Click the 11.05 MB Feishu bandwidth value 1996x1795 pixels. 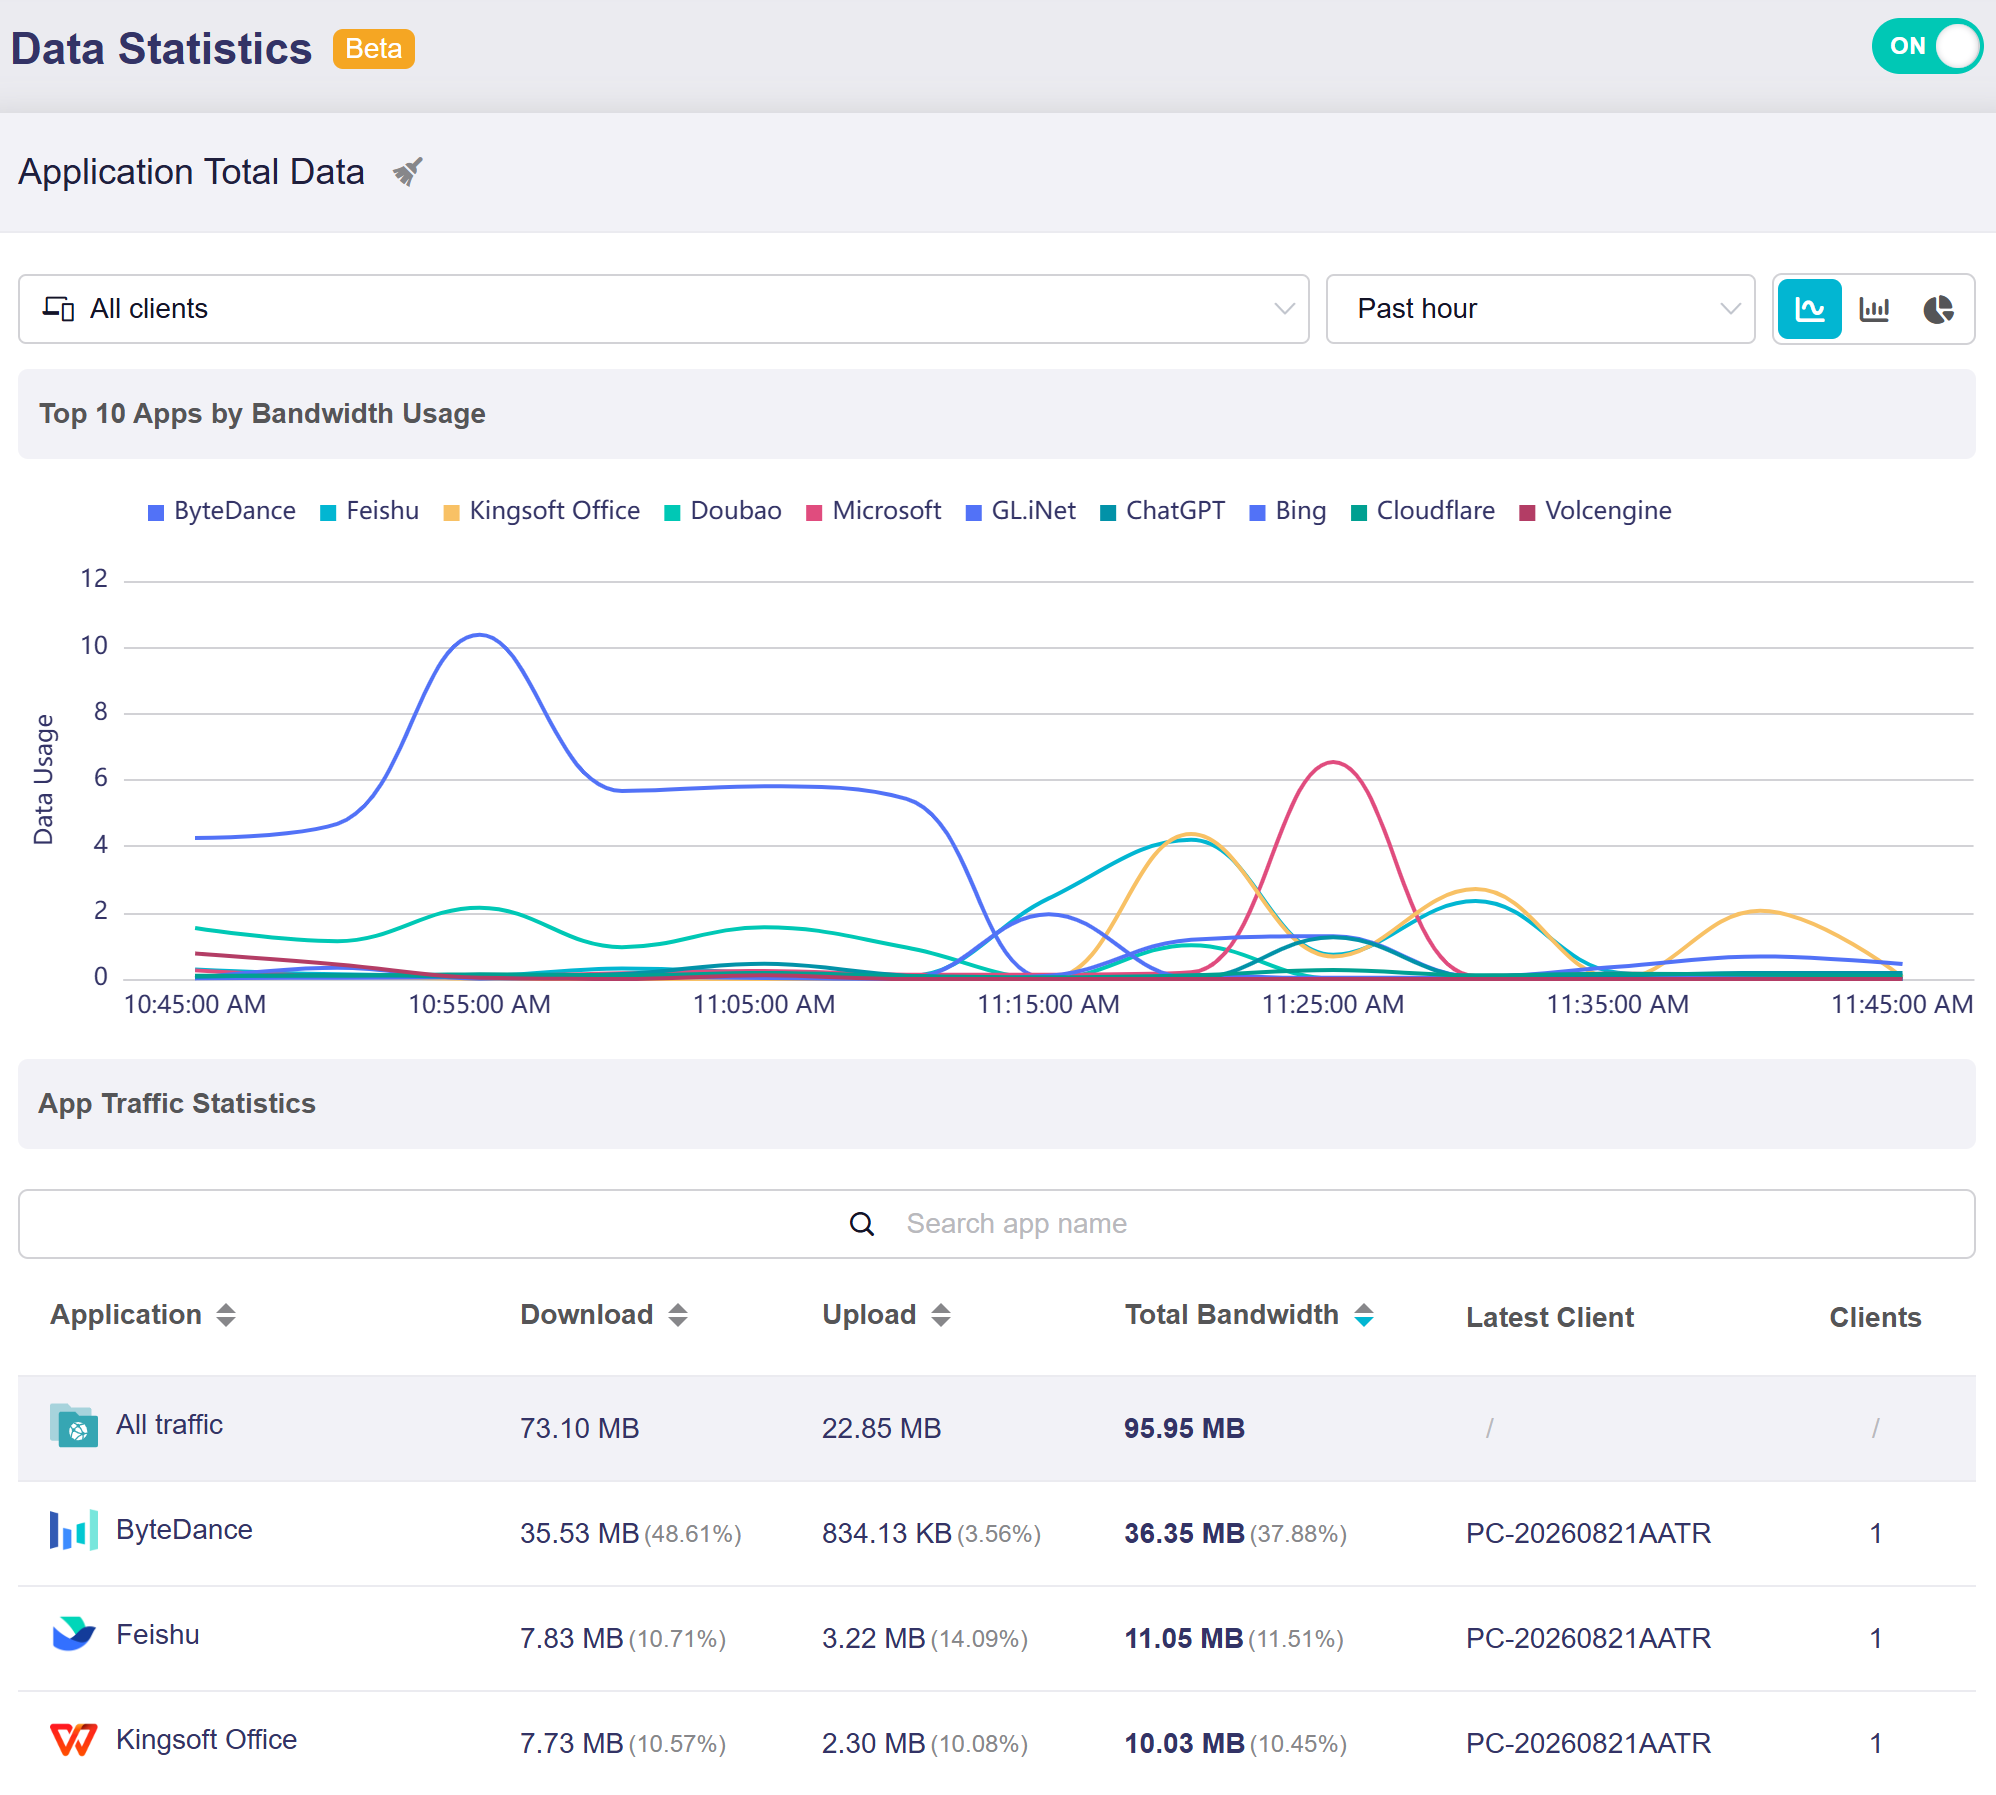point(1183,1638)
